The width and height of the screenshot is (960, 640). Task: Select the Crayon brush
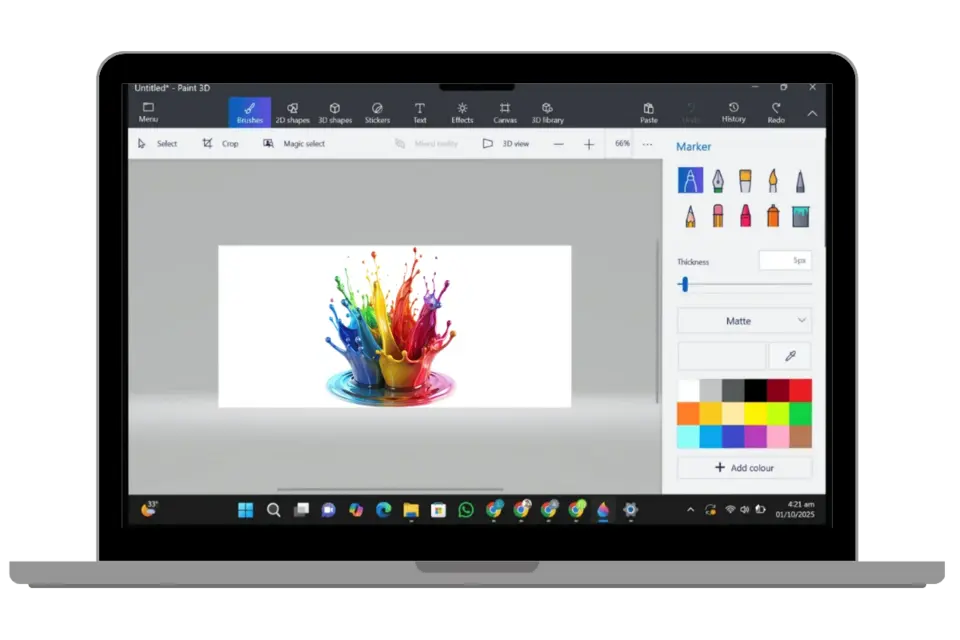(745, 214)
